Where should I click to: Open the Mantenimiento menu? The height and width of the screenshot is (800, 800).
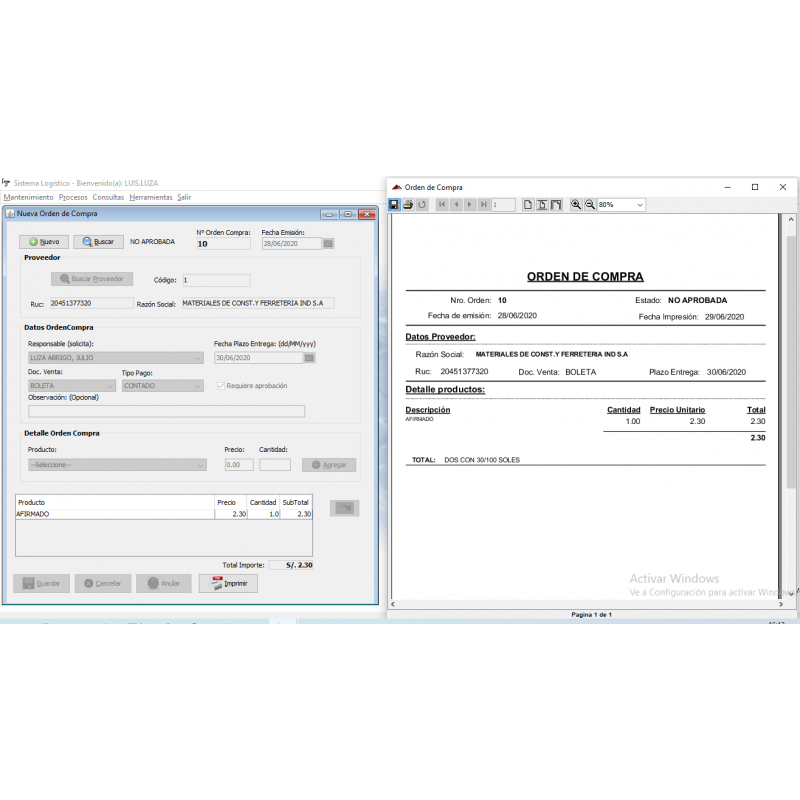click(x=29, y=197)
